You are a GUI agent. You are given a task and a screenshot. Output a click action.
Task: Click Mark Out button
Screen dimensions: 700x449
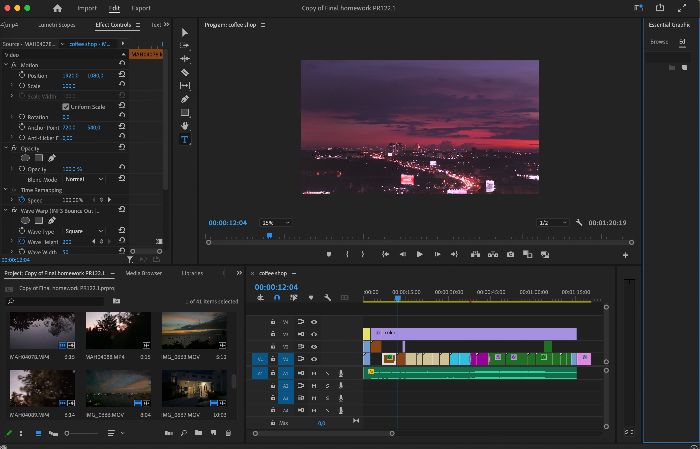click(x=362, y=254)
